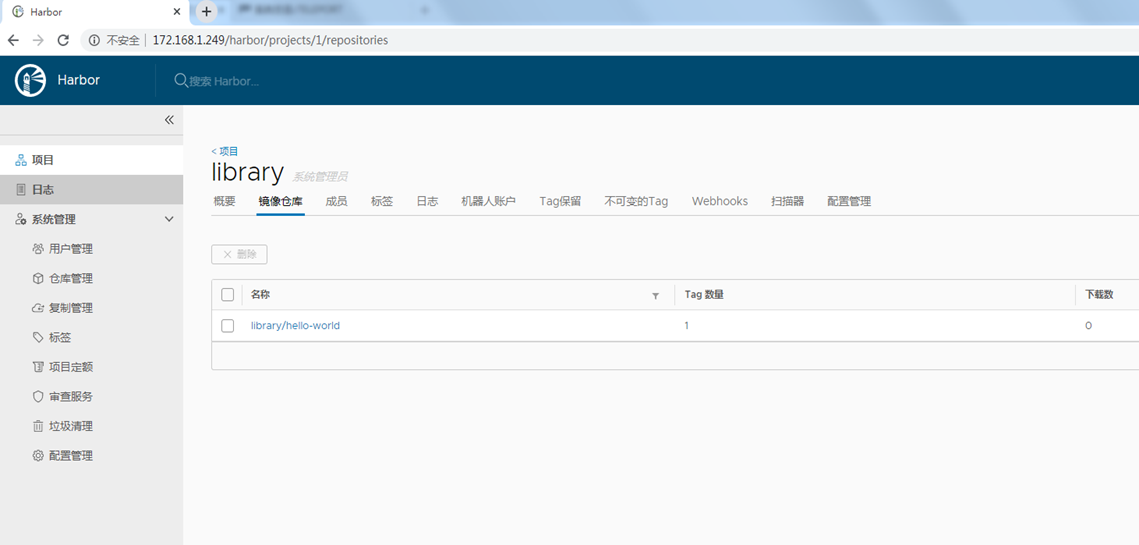Click the Harbor lighthouse logo icon
This screenshot has height=545, width=1139.
coord(31,80)
